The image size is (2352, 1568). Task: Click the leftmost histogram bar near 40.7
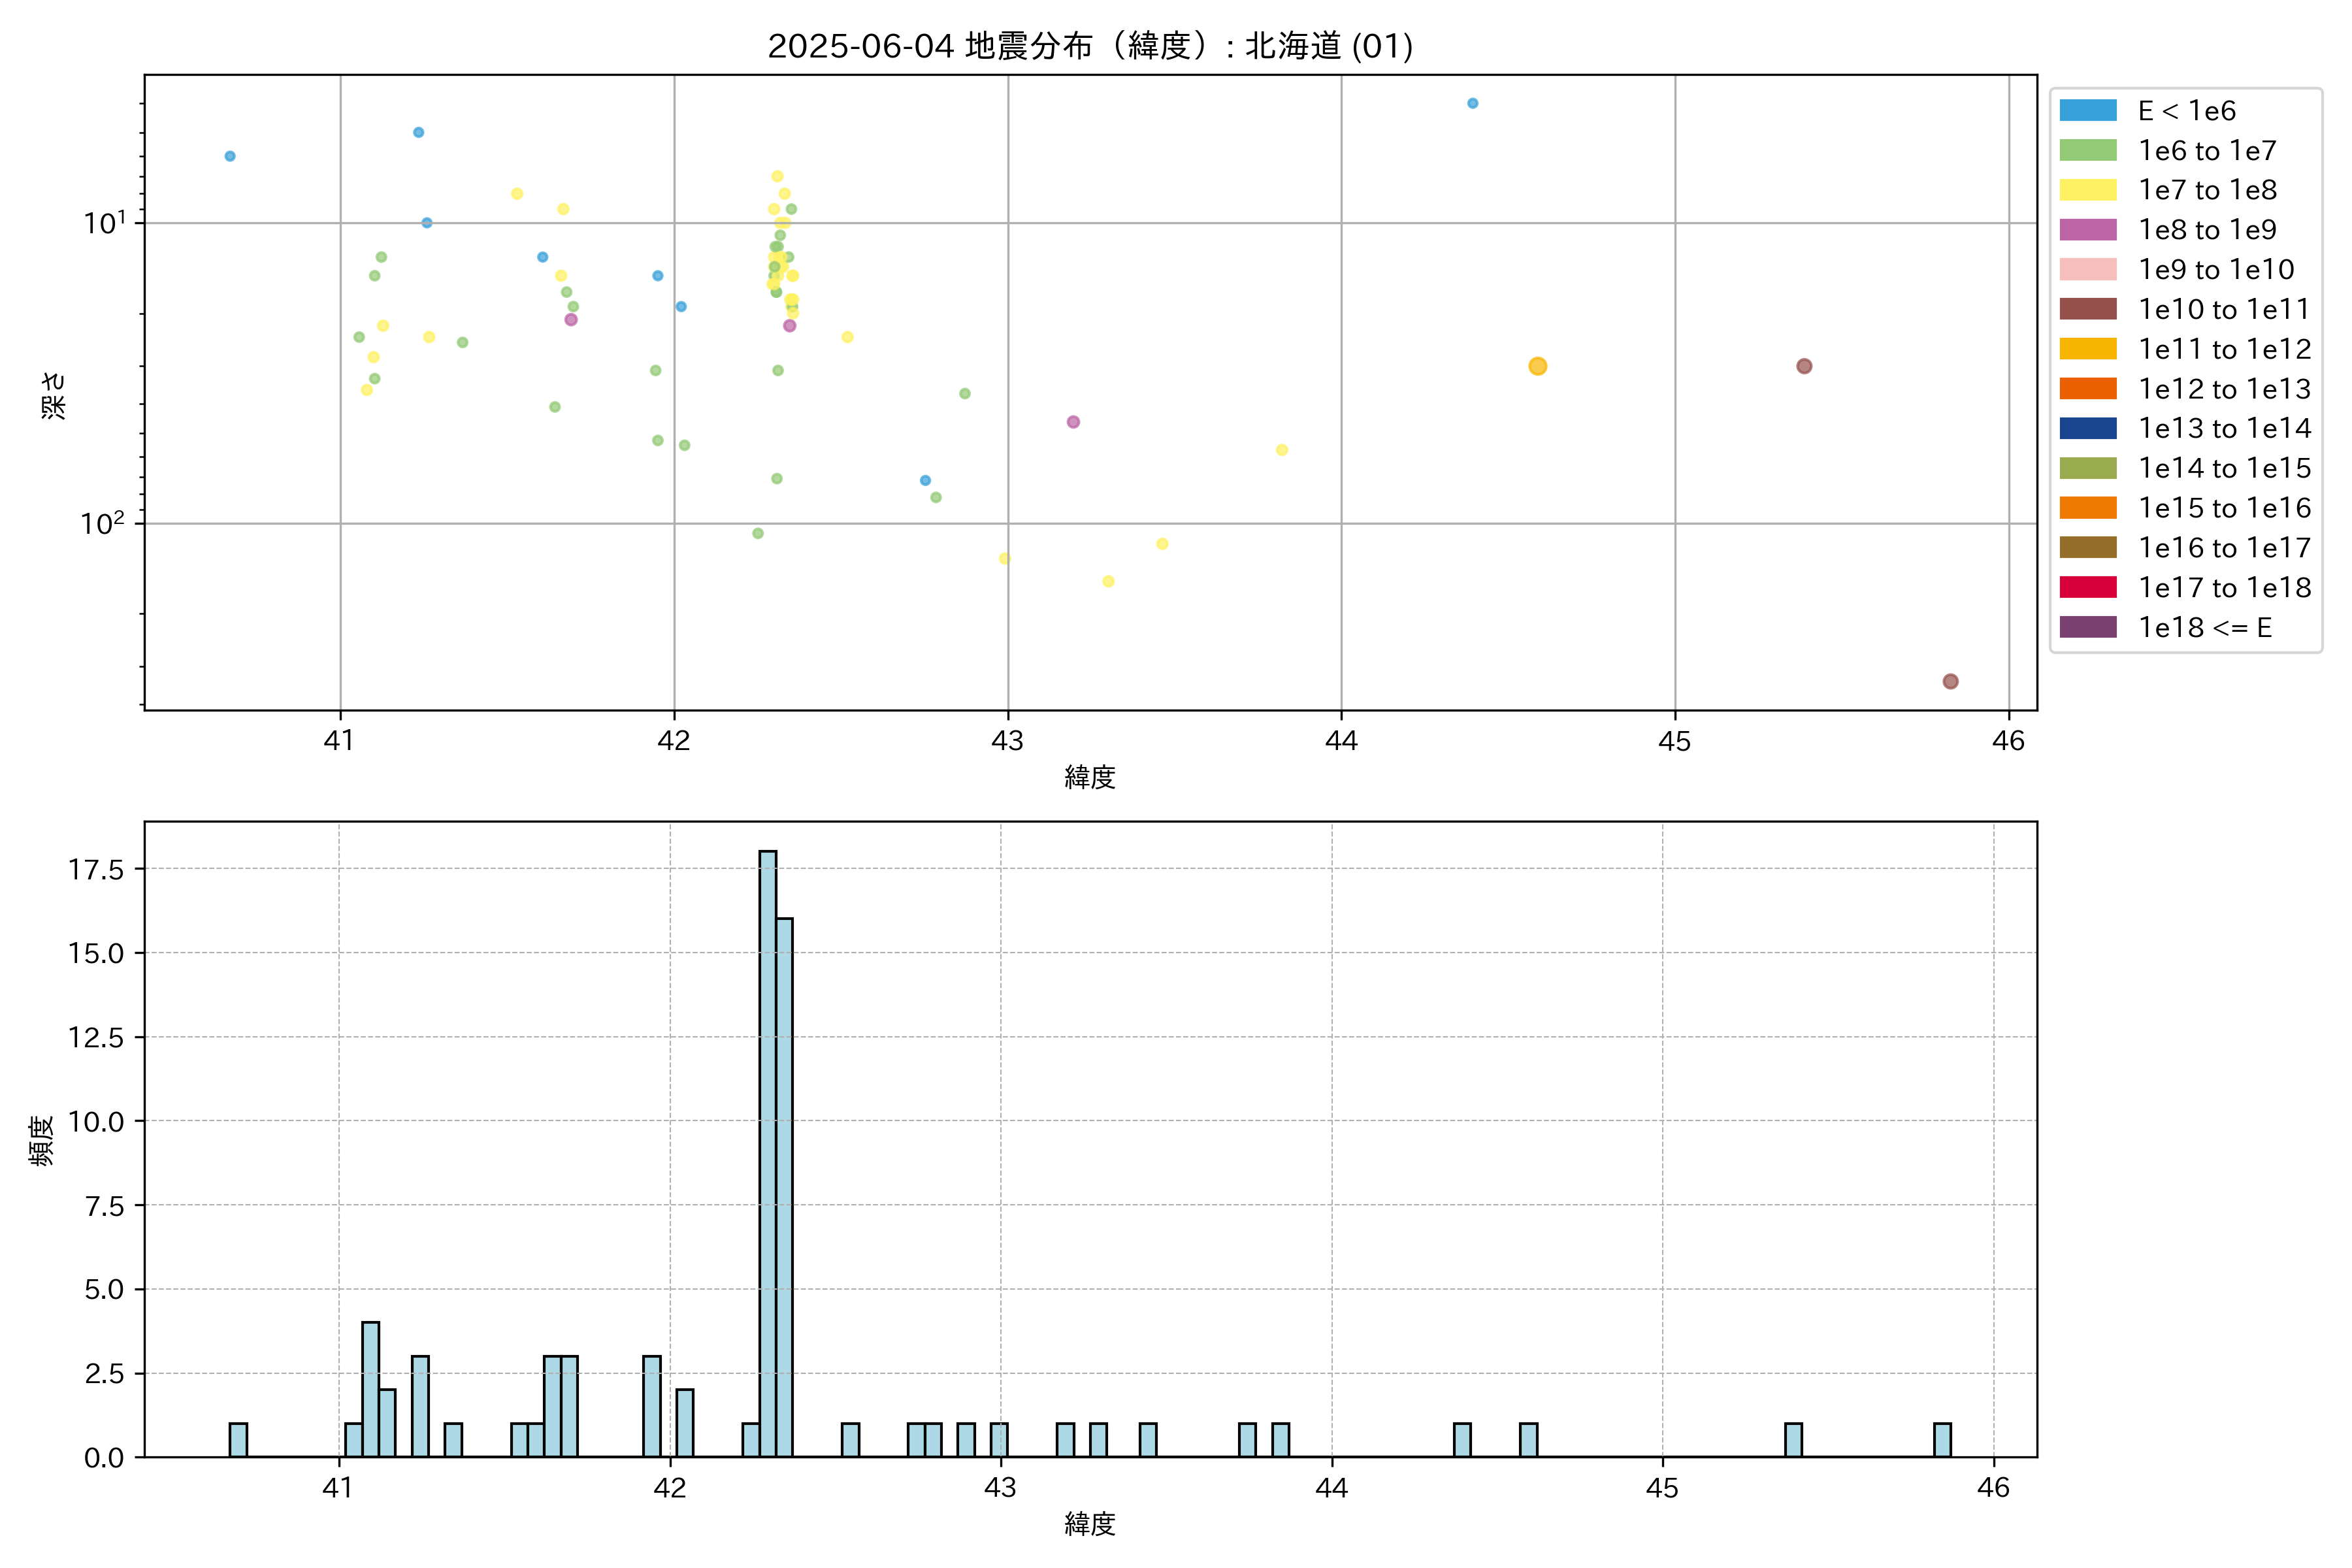[238, 1439]
